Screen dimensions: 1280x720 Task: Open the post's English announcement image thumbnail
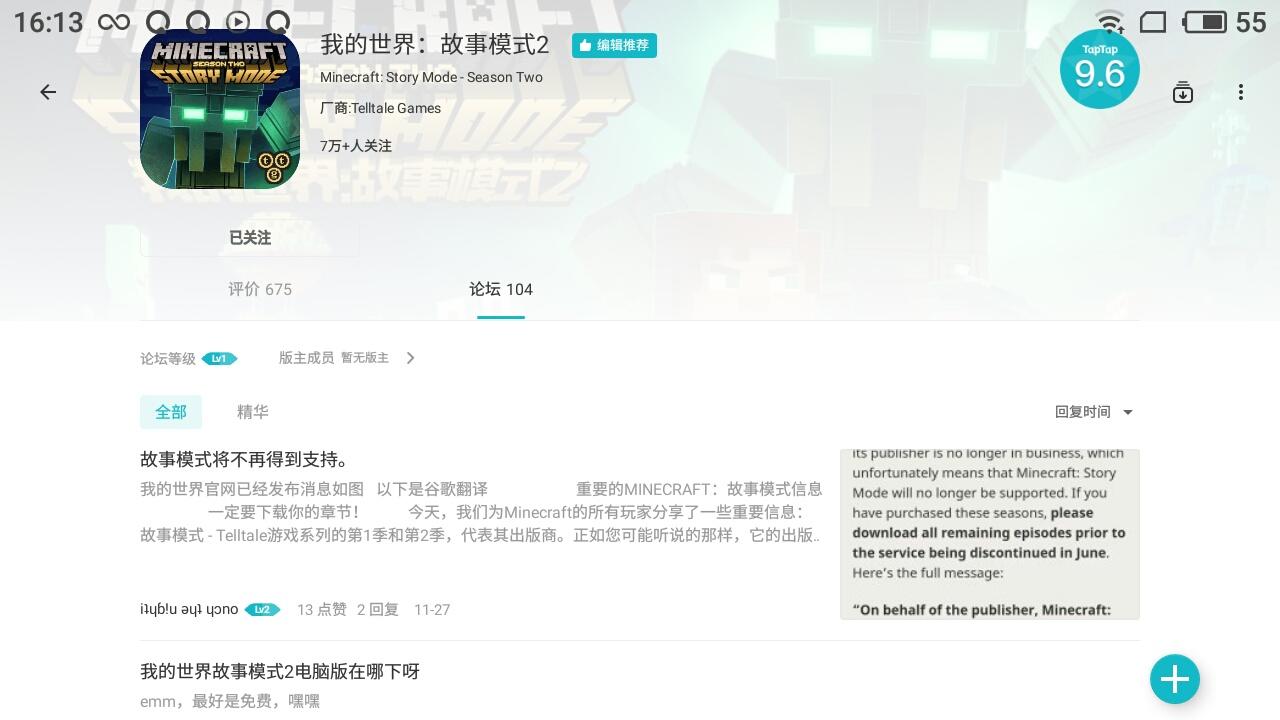click(x=990, y=535)
